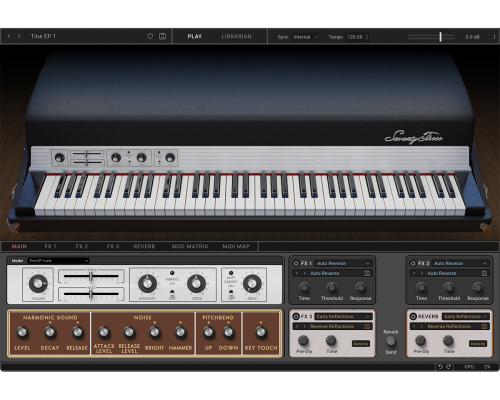
Task: Go to the next preset in top bar
Action: (x=19, y=36)
